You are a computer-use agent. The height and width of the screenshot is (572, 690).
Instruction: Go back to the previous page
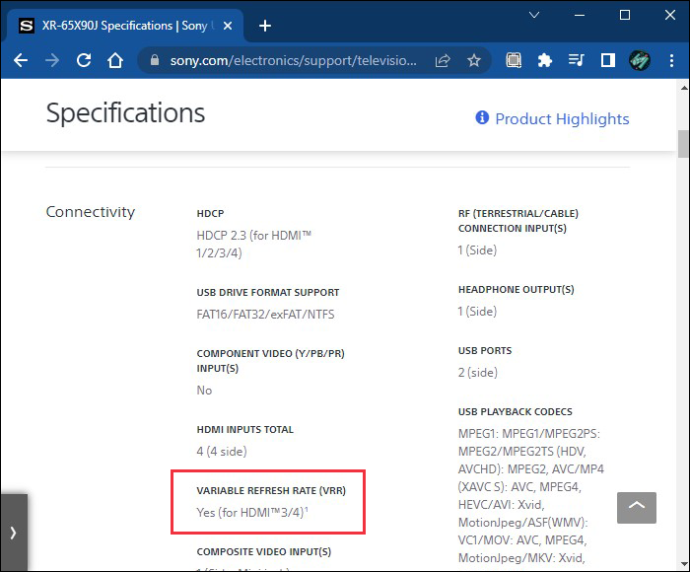(21, 60)
